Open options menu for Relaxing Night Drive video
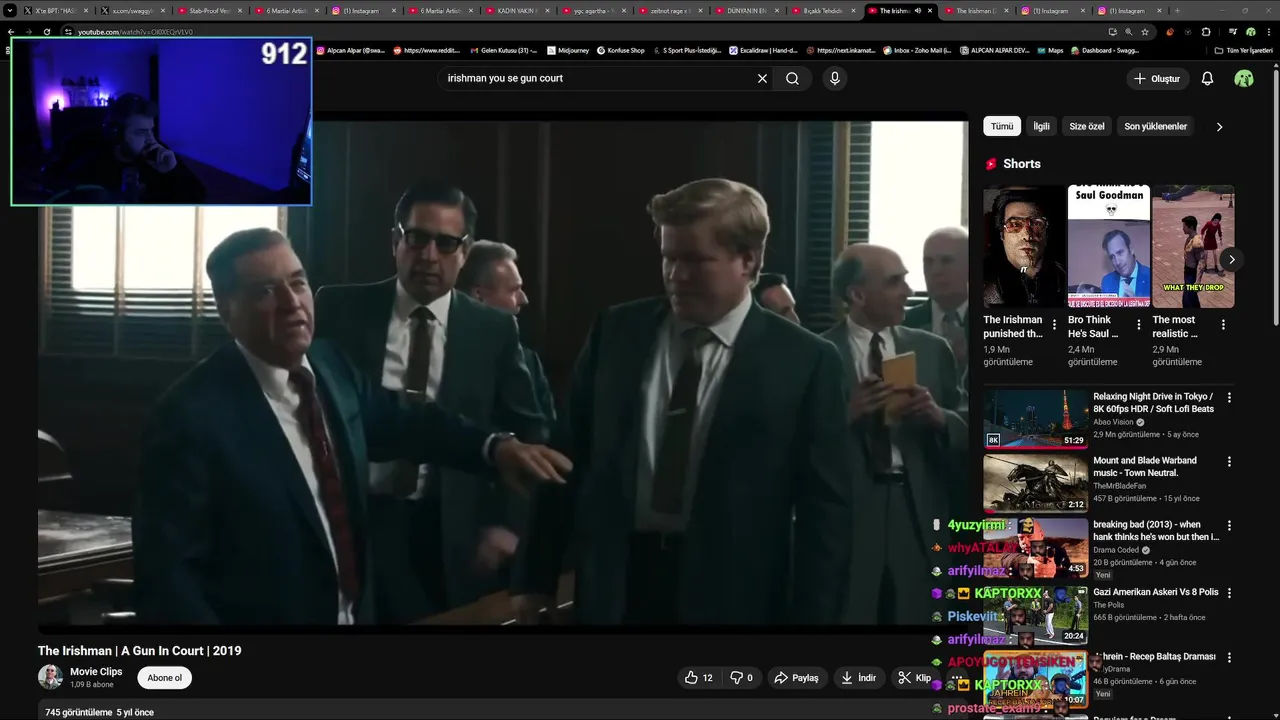The height and width of the screenshot is (720, 1280). [x=1229, y=397]
